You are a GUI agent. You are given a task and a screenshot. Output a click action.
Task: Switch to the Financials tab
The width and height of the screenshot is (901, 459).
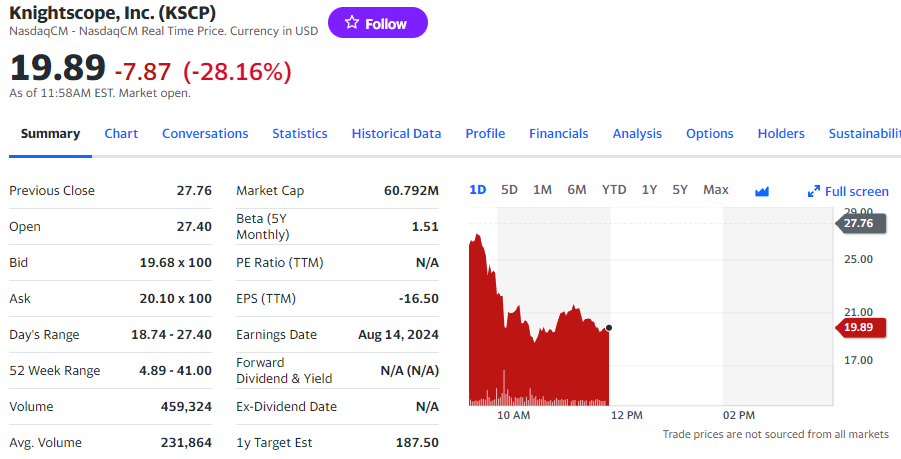(x=559, y=133)
